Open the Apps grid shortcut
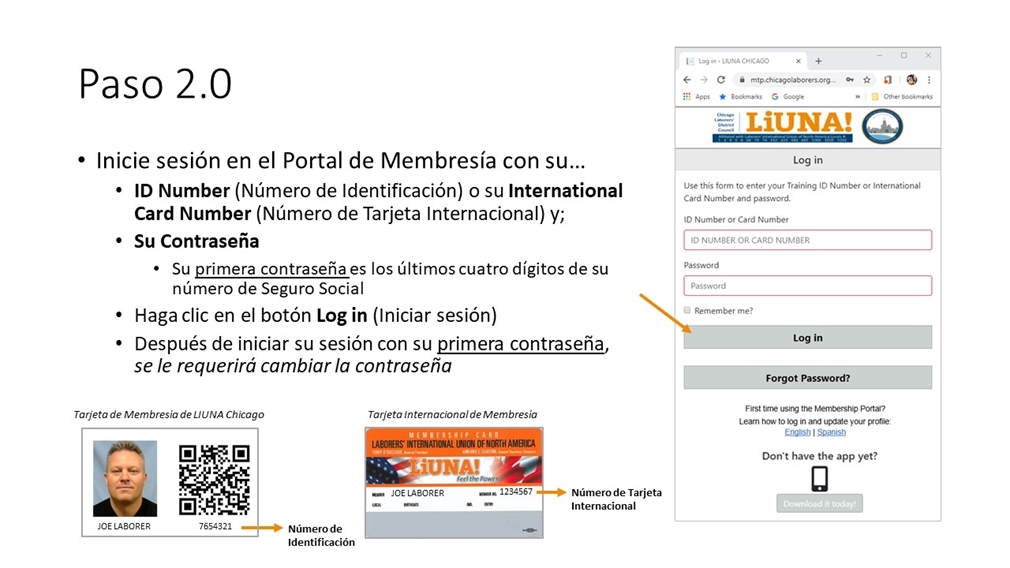The height and width of the screenshot is (568, 1010). (696, 97)
